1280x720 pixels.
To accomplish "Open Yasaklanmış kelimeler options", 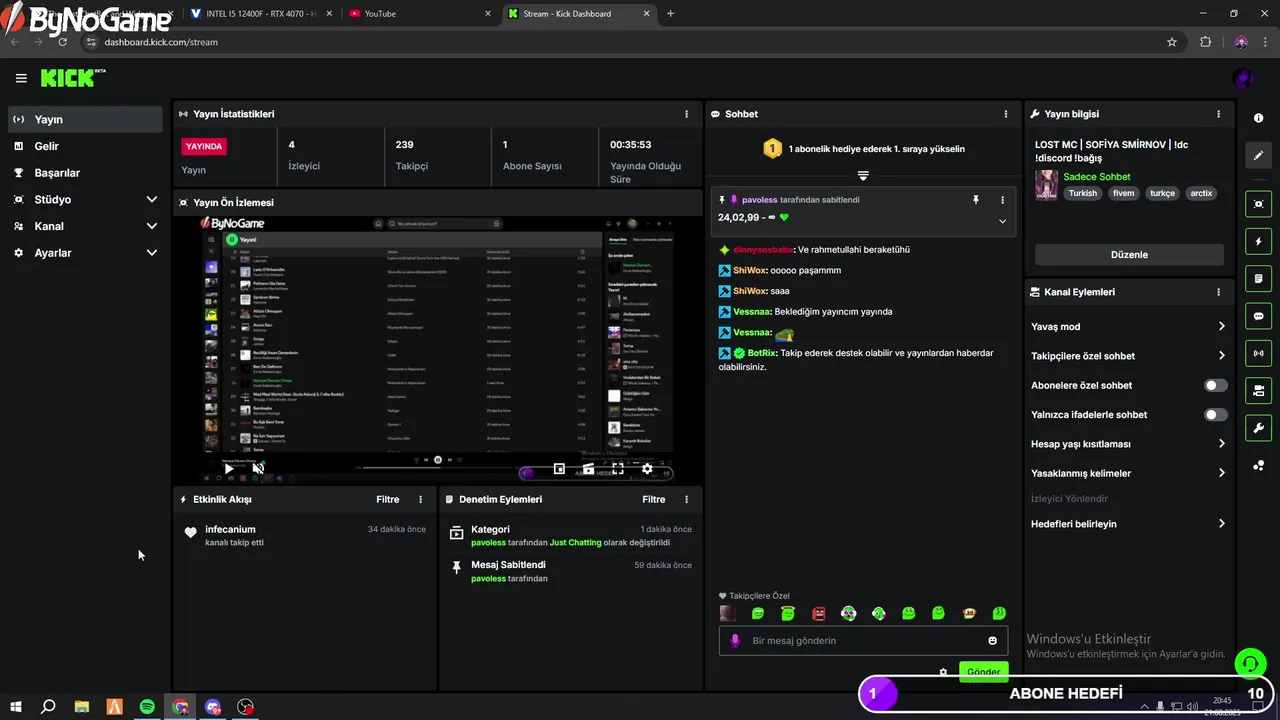I will click(x=1129, y=473).
